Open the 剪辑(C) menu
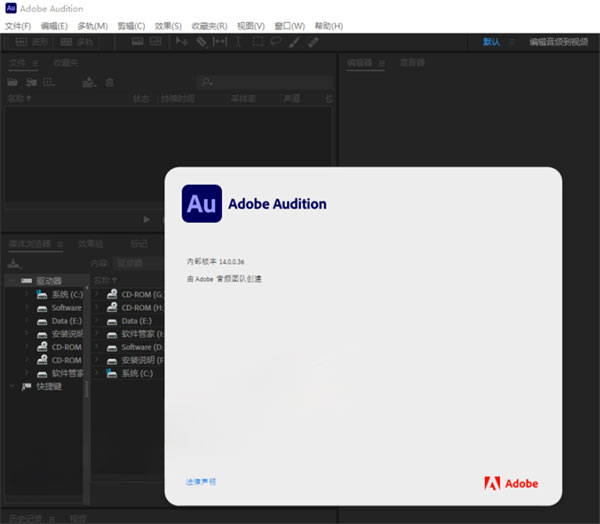 coord(131,26)
